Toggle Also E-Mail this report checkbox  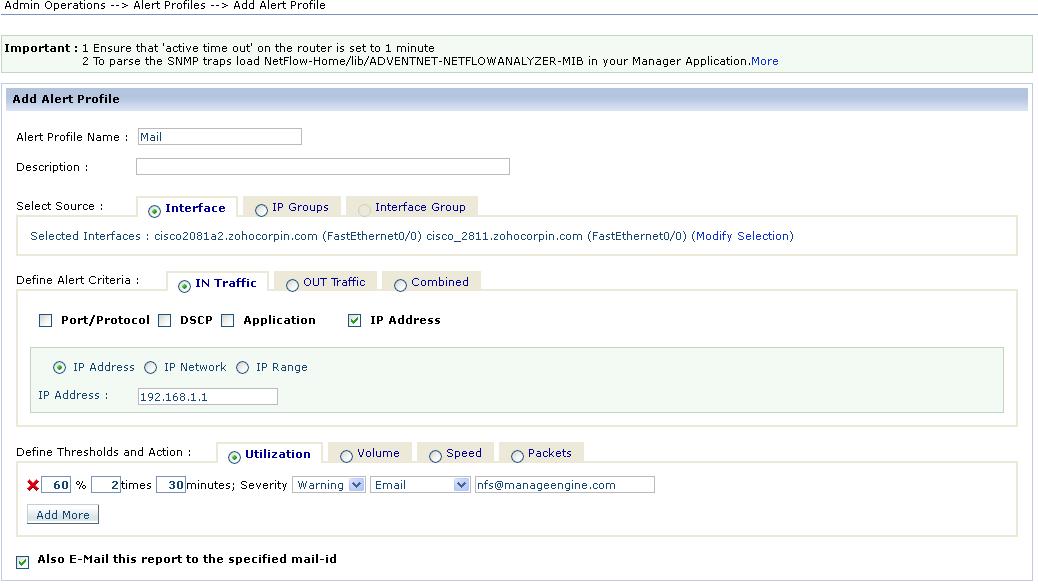(x=23, y=562)
